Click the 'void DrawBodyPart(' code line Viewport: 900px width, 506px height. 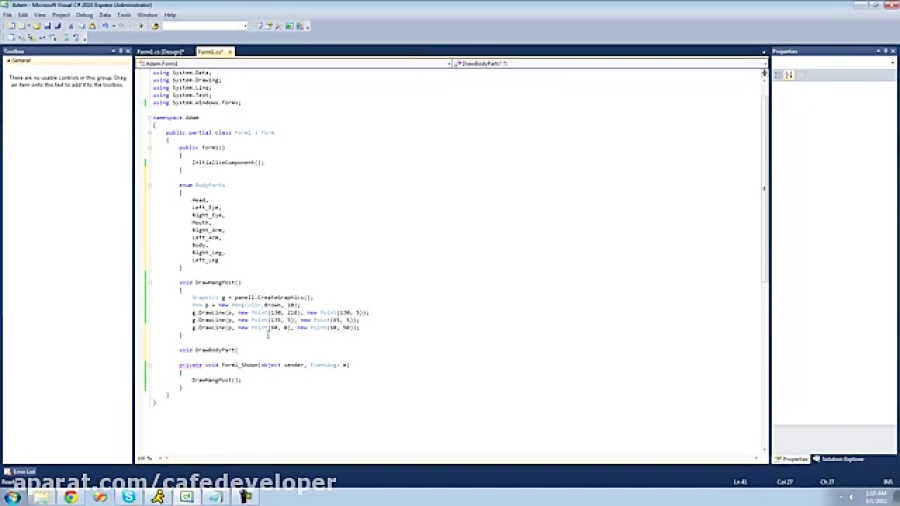208,350
